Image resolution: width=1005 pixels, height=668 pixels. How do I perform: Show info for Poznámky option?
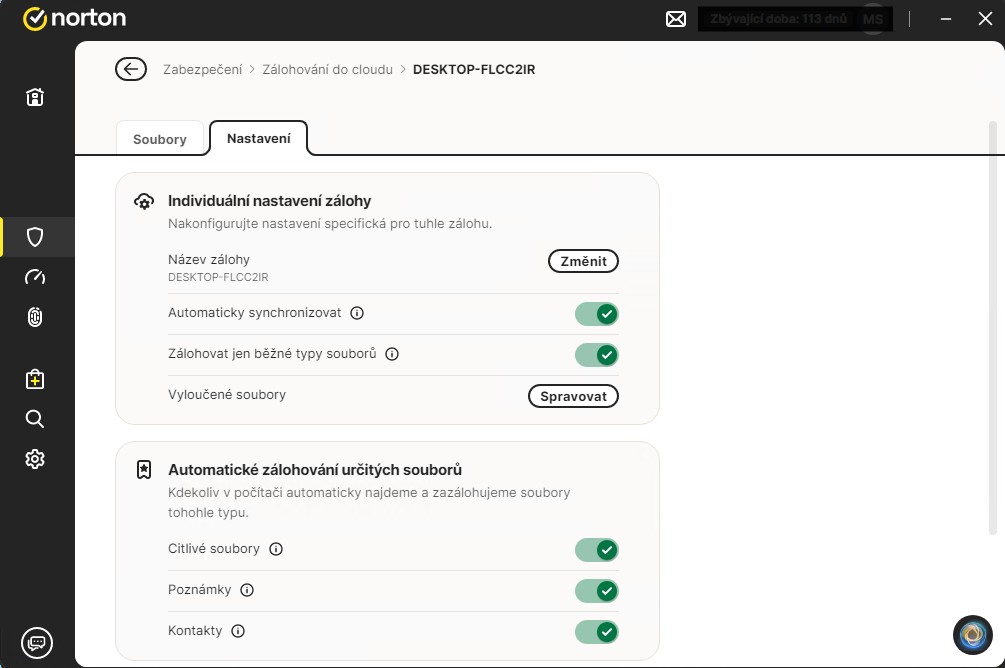(247, 590)
